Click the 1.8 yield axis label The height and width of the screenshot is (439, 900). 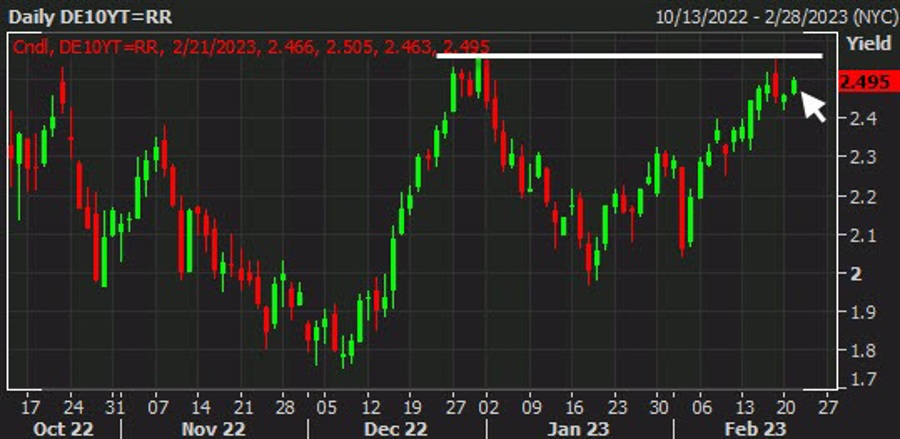pos(863,351)
